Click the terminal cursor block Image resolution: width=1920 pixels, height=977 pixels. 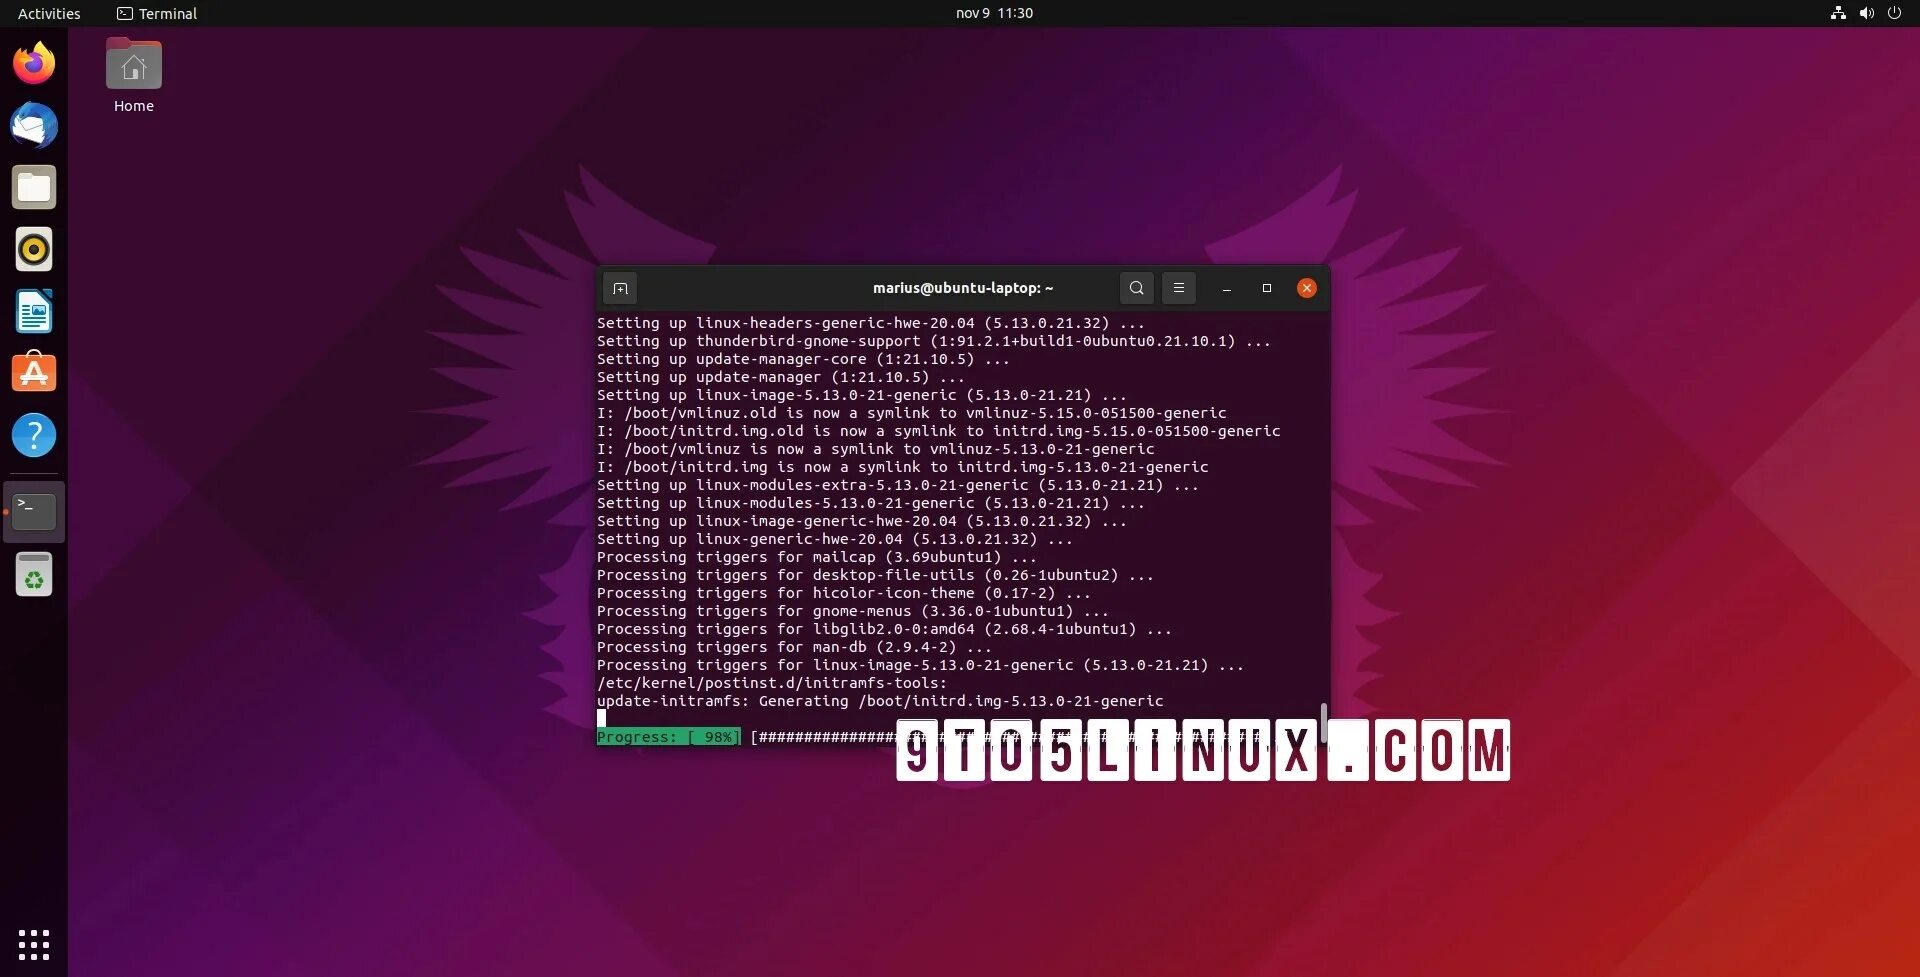click(x=601, y=718)
